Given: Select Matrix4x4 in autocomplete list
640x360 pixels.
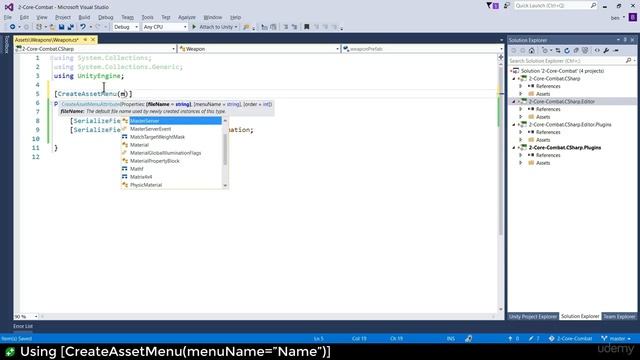Looking at the screenshot, I should 141,177.
